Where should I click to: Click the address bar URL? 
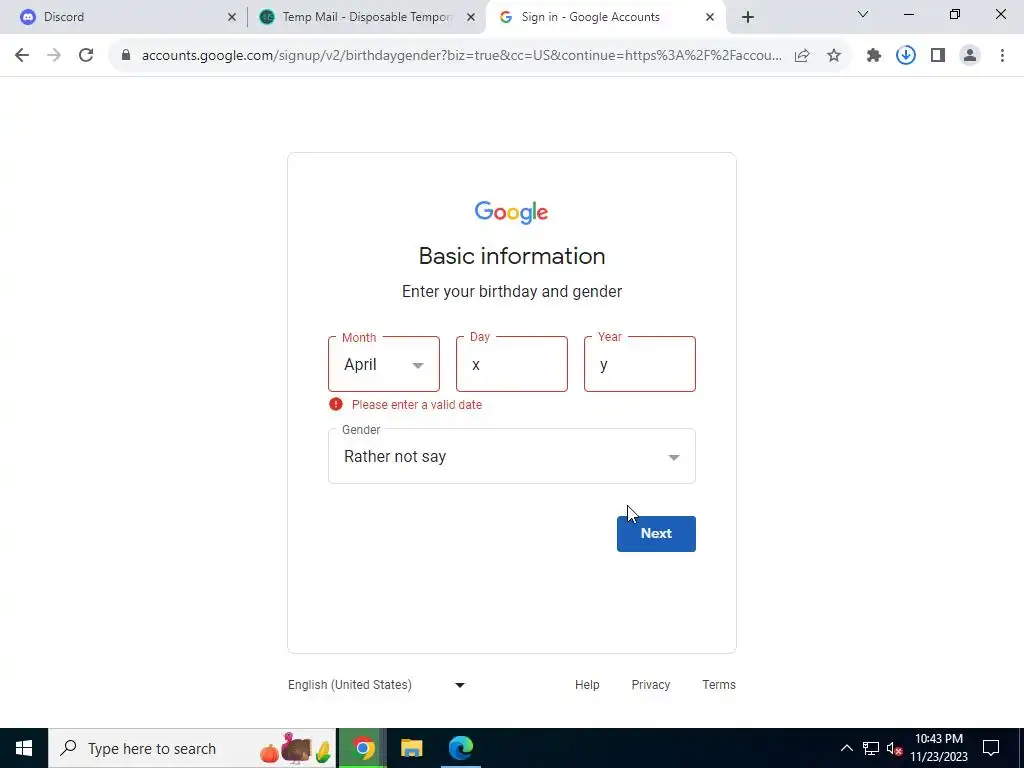pos(461,56)
